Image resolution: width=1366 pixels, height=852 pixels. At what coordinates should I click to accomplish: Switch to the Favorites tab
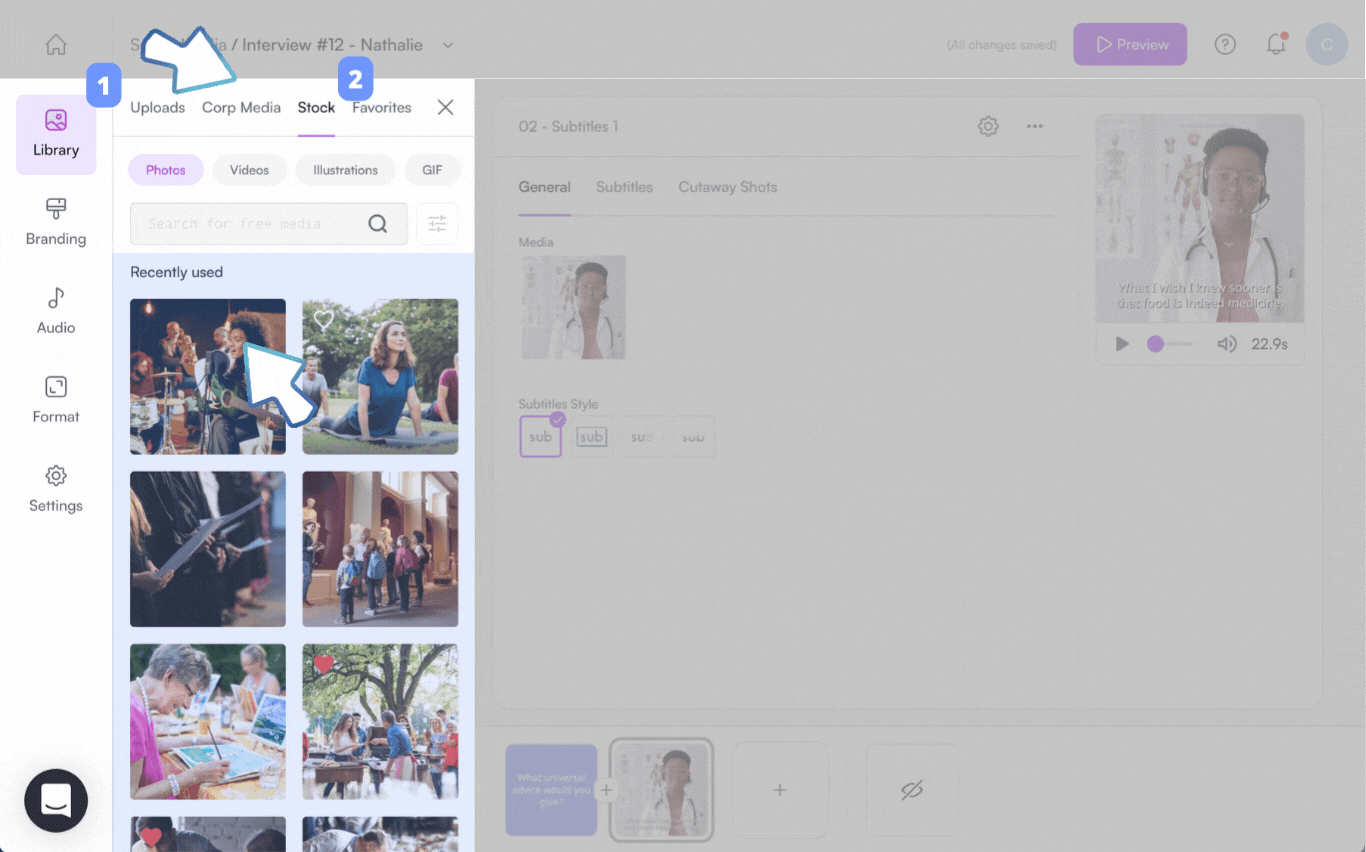(381, 107)
